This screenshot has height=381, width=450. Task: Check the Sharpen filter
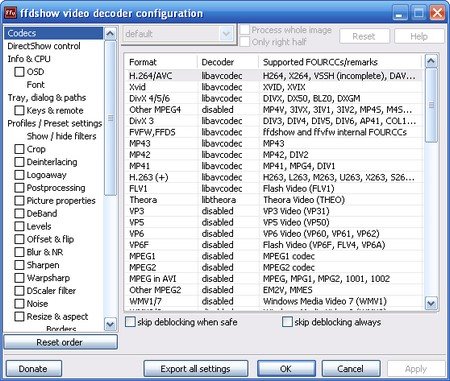click(19, 265)
